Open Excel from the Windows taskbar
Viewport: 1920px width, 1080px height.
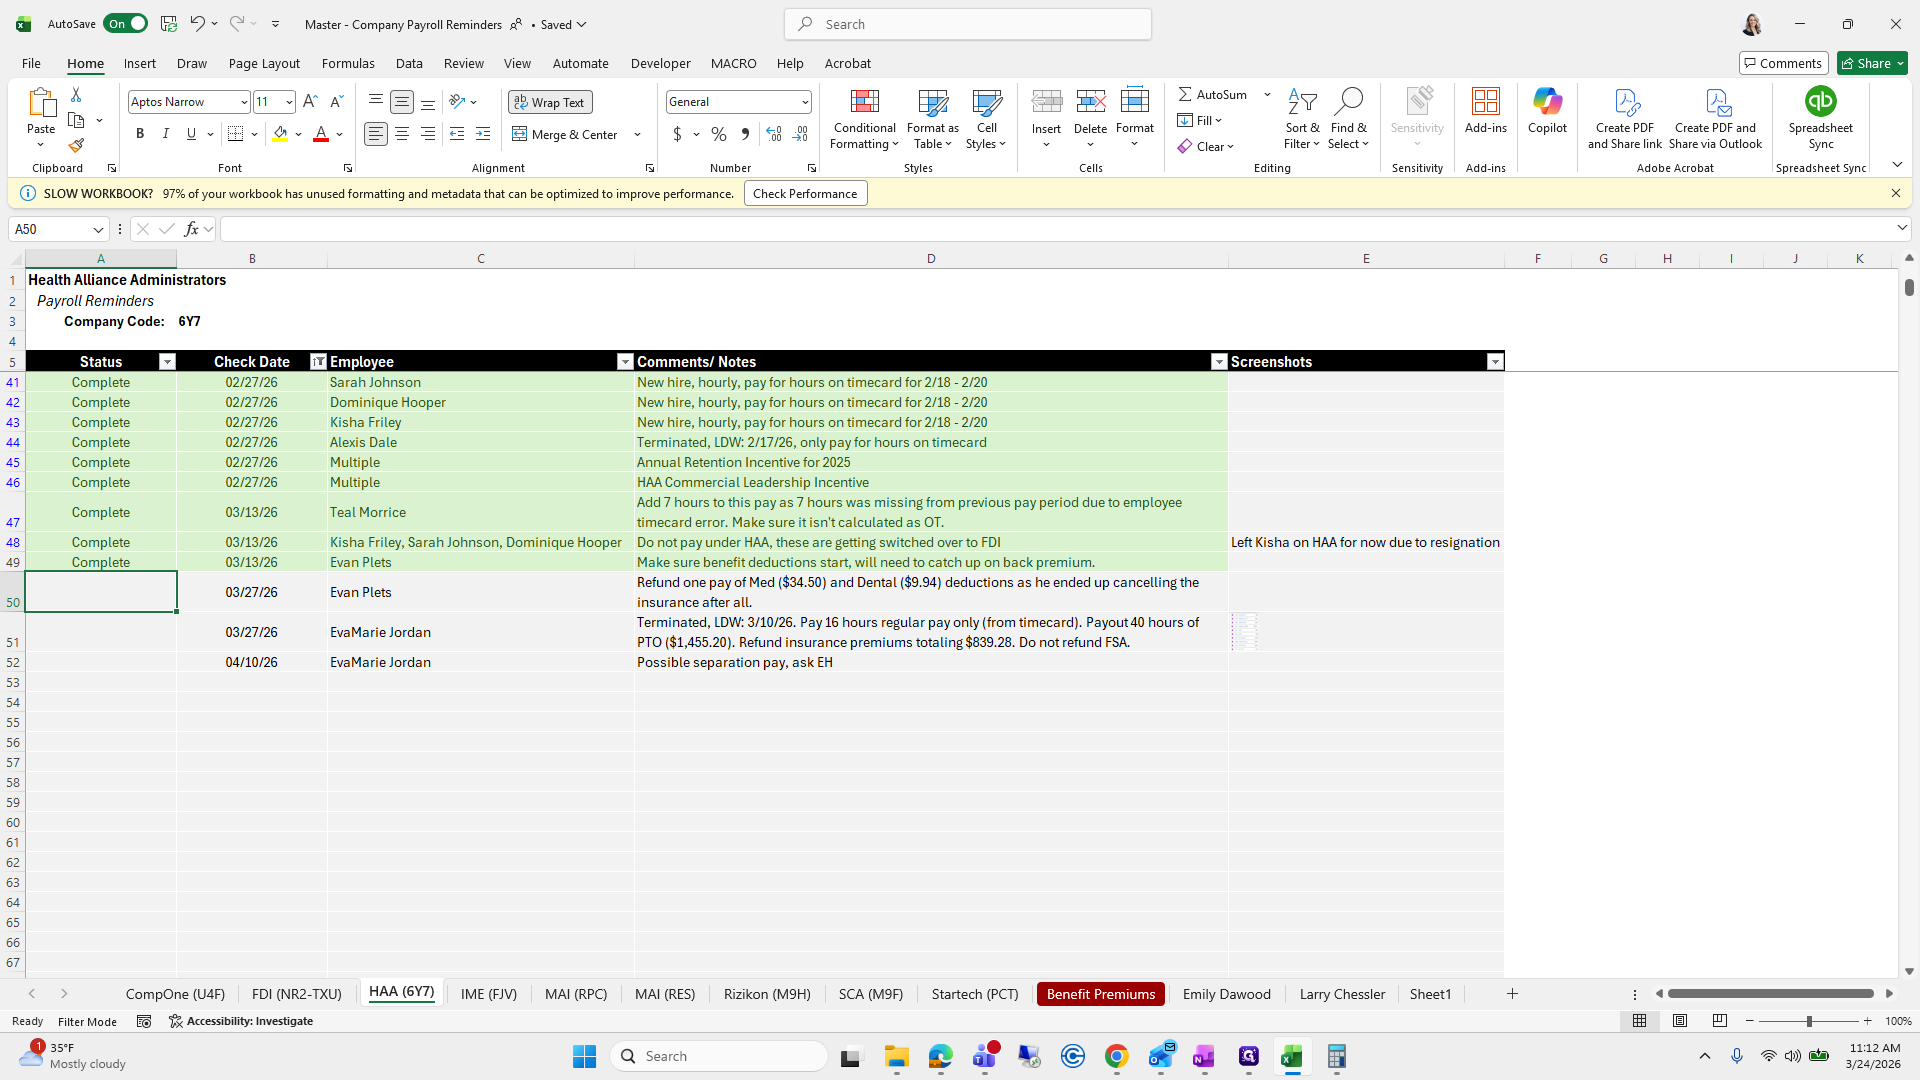pos(1292,1056)
